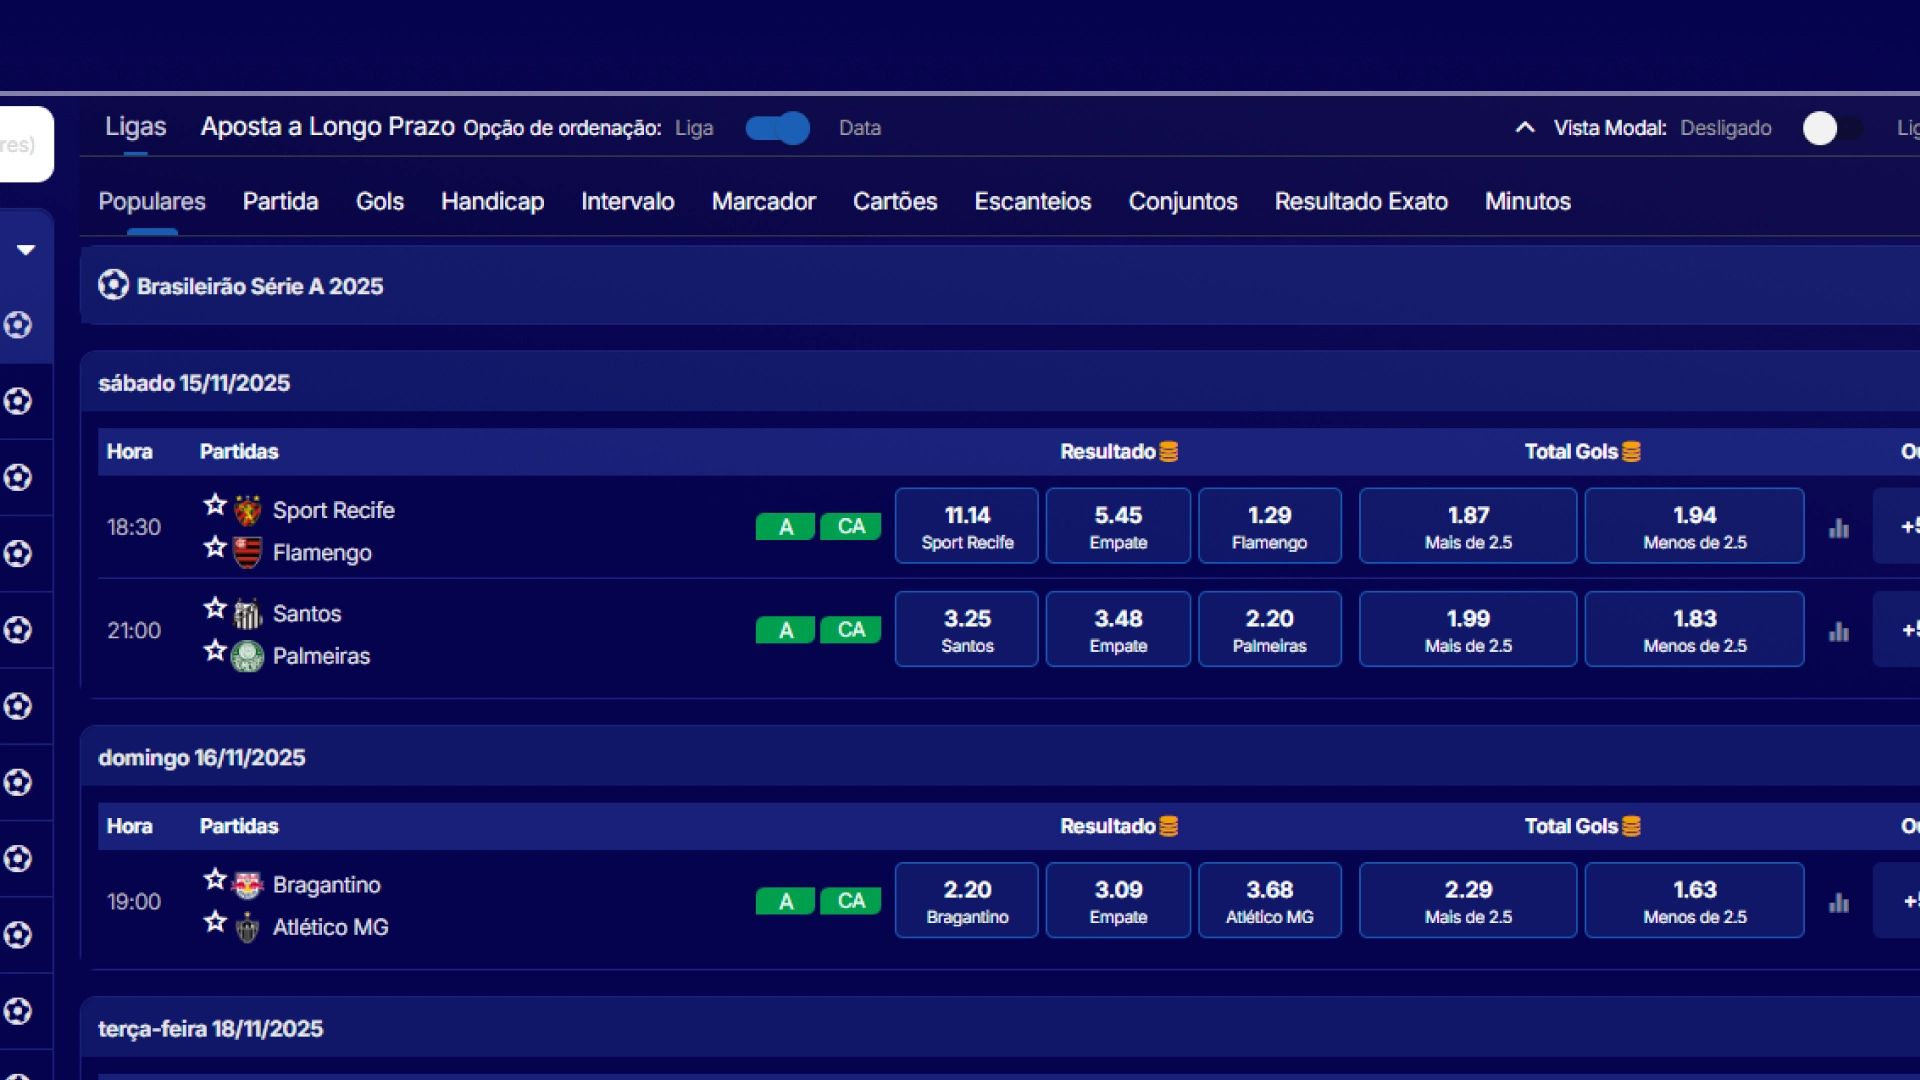Select Empate 3.09 odds for Bragantino match
Image resolution: width=1920 pixels, height=1080 pixels.
1117,899
